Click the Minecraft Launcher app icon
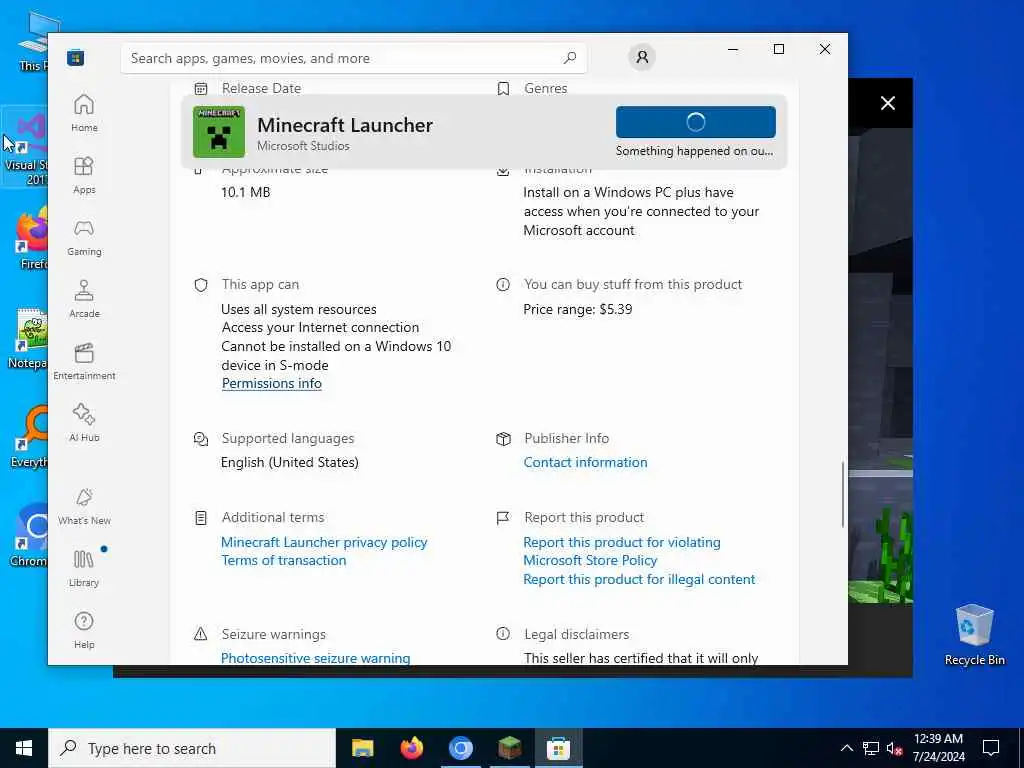The image size is (1024, 768). pyautogui.click(x=219, y=132)
